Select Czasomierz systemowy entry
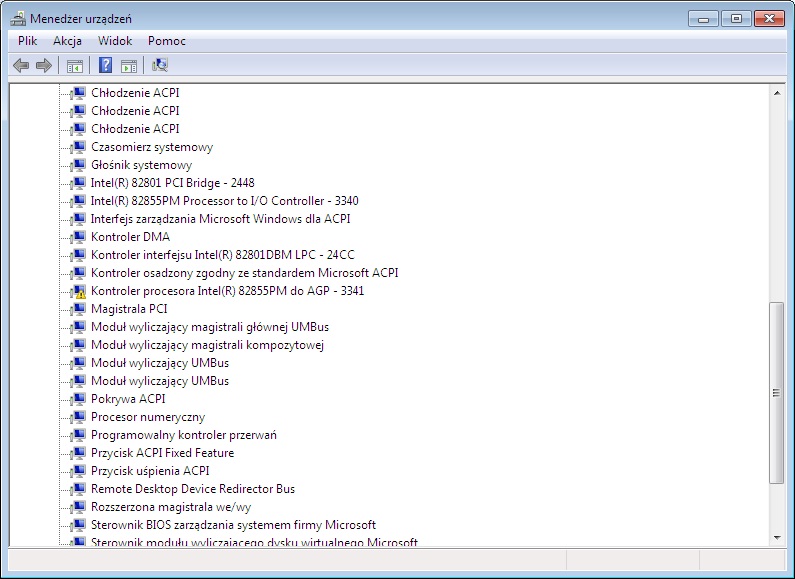The image size is (795, 579). point(152,147)
